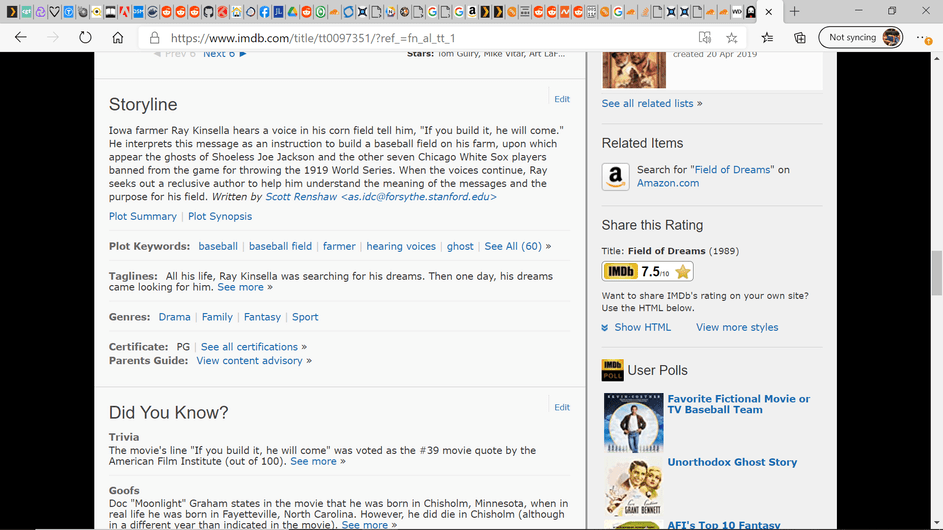The image size is (943, 530).
Task: Open the Amazon.com link
Action: pos(668,183)
